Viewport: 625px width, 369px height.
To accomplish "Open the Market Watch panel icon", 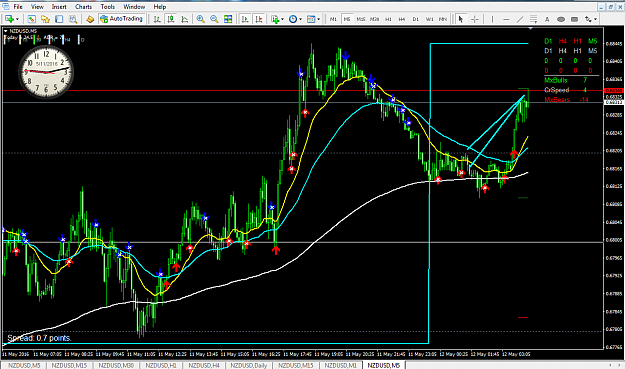I will pos(31,19).
